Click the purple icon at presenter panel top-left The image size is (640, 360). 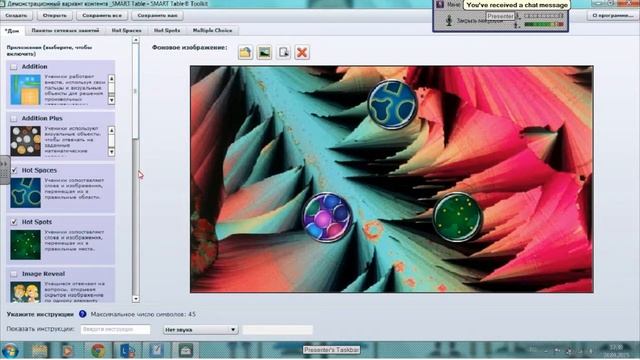440,4
